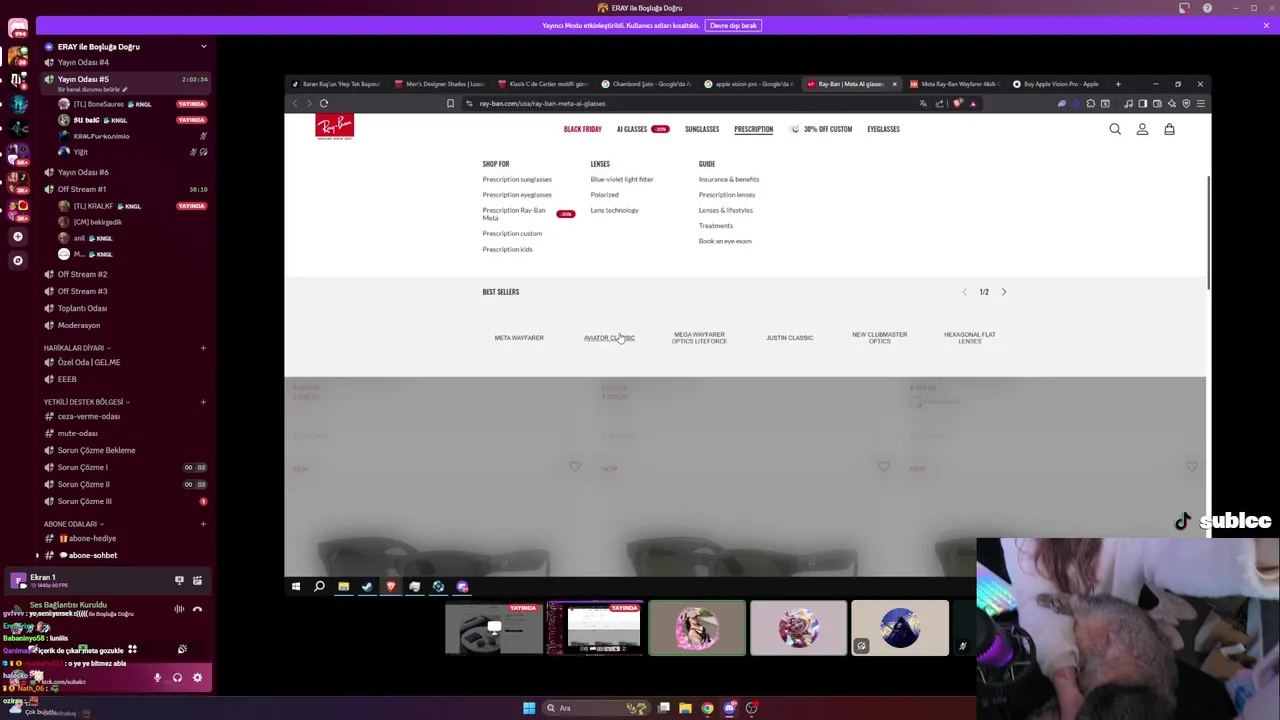The image size is (1280, 720).
Task: Stop screen sharing for Ekran 1
Action: point(179,580)
